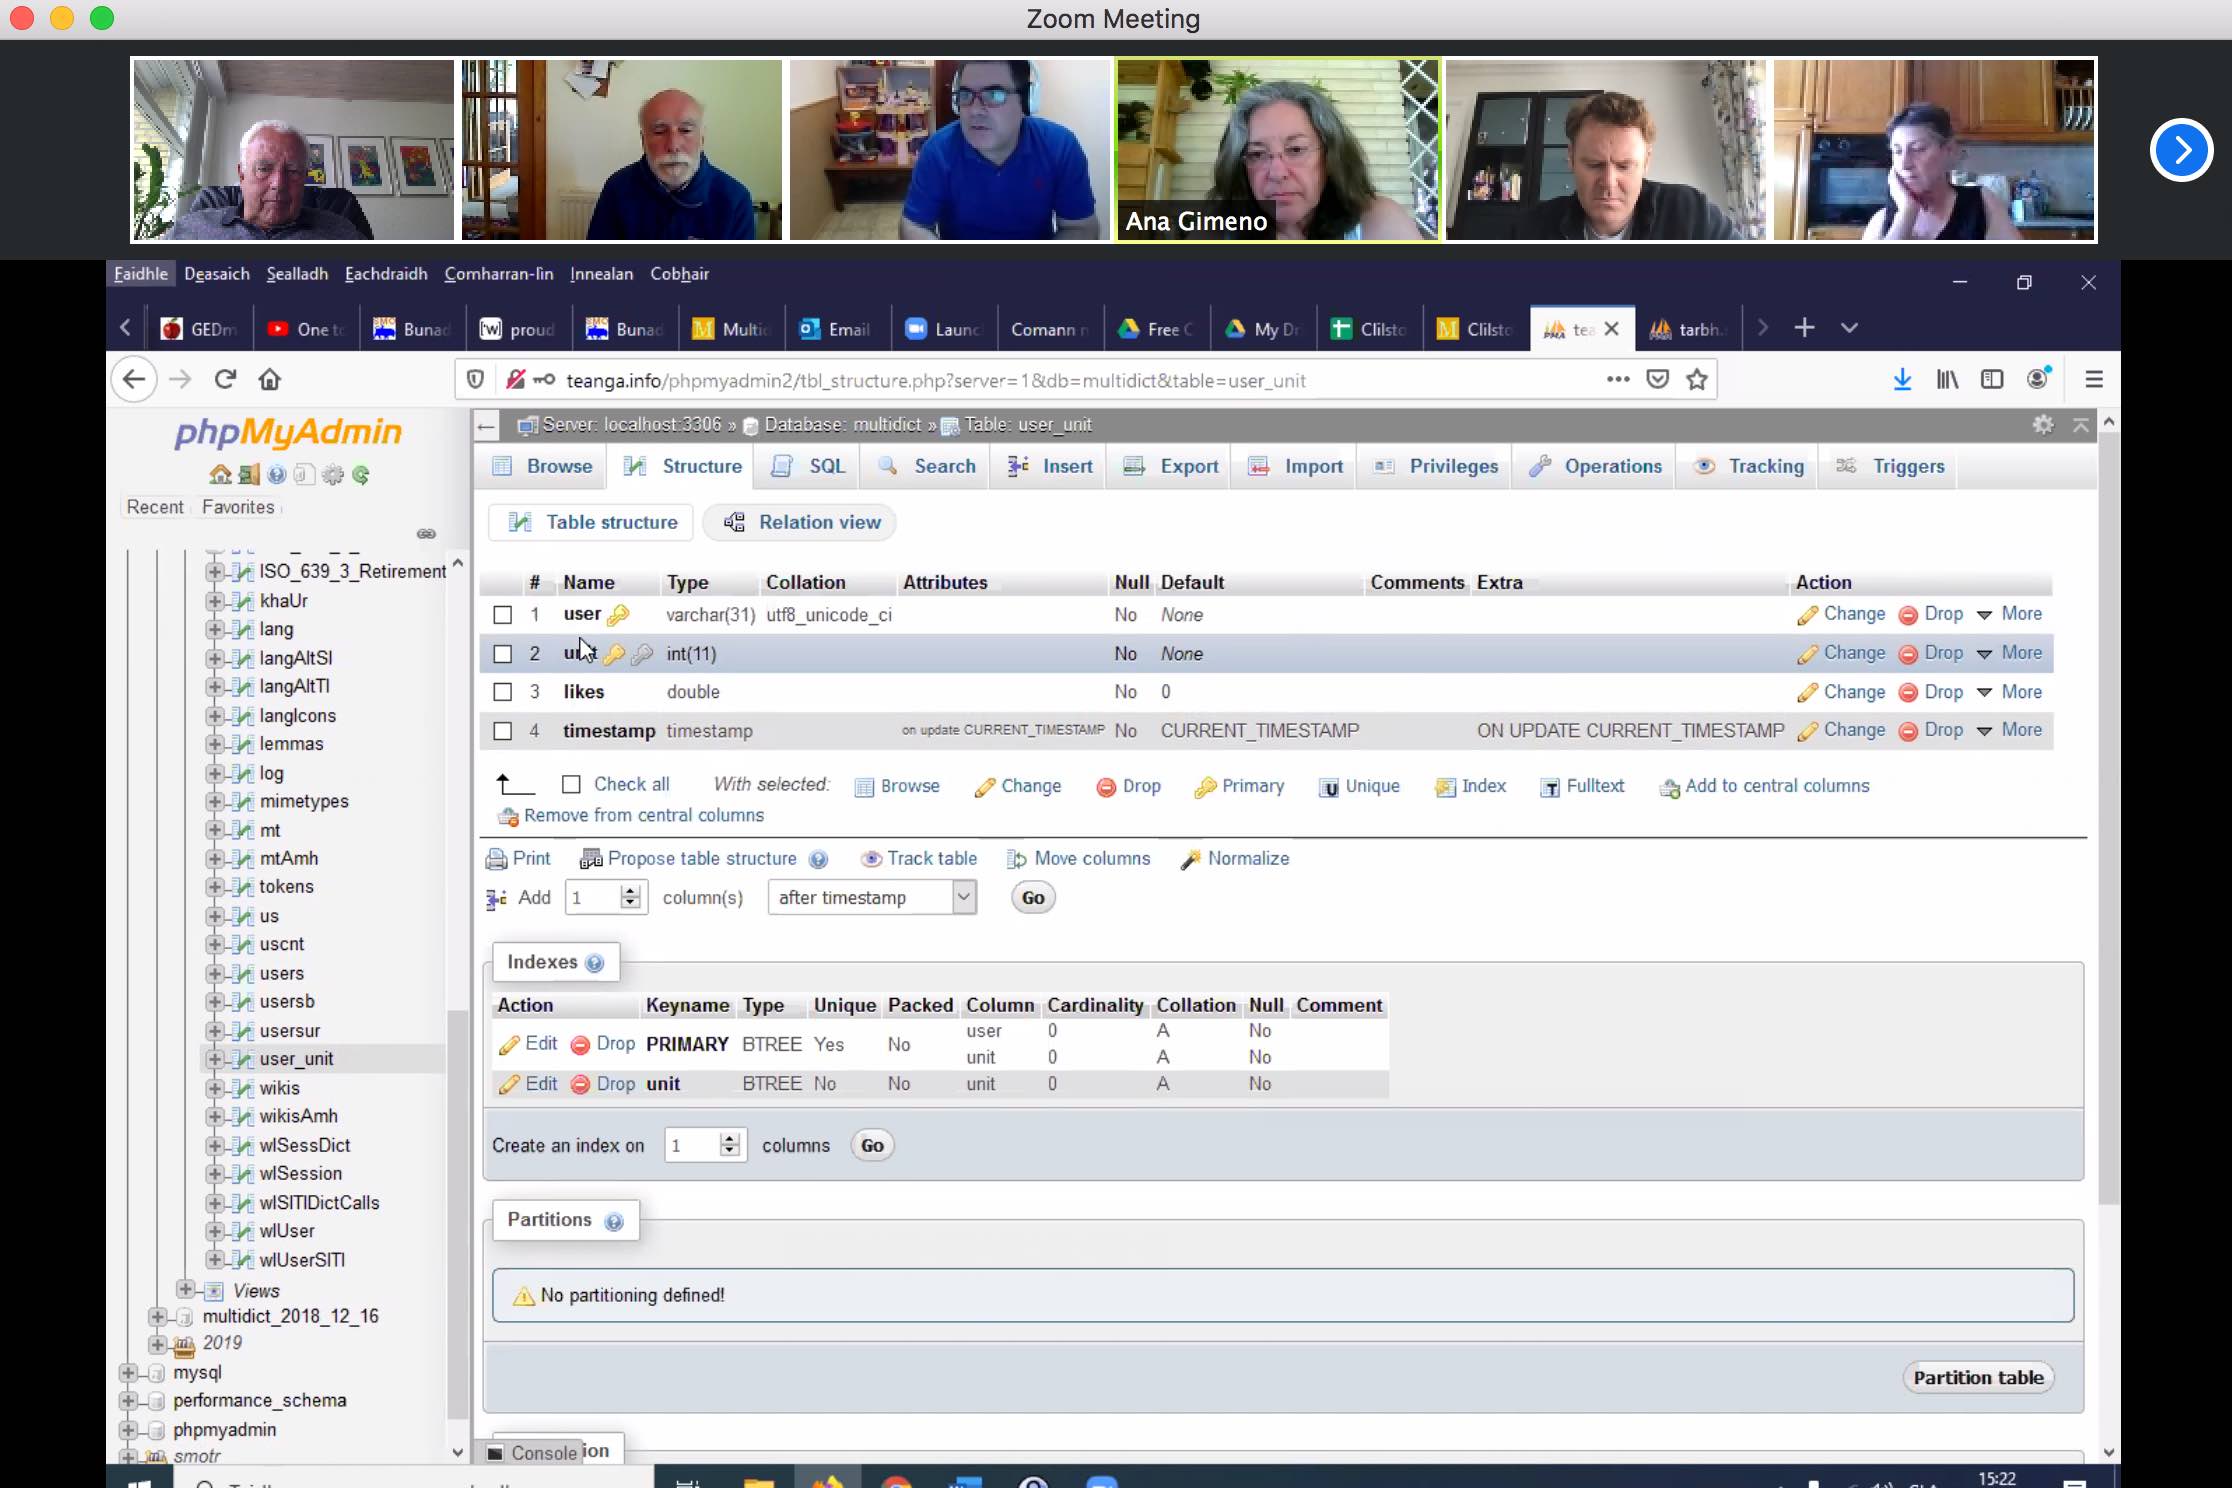
Task: Go back with the browser back arrow
Action: [x=134, y=379]
